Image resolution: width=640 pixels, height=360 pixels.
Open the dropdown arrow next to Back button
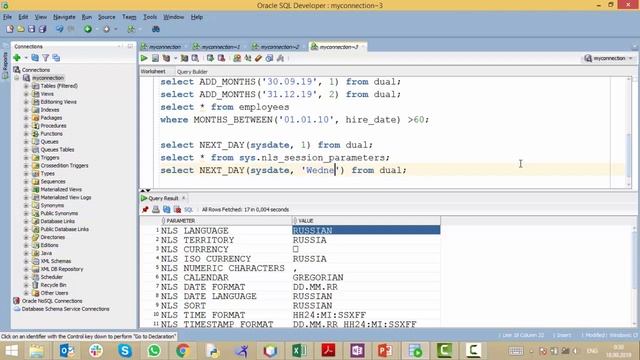coord(97,29)
